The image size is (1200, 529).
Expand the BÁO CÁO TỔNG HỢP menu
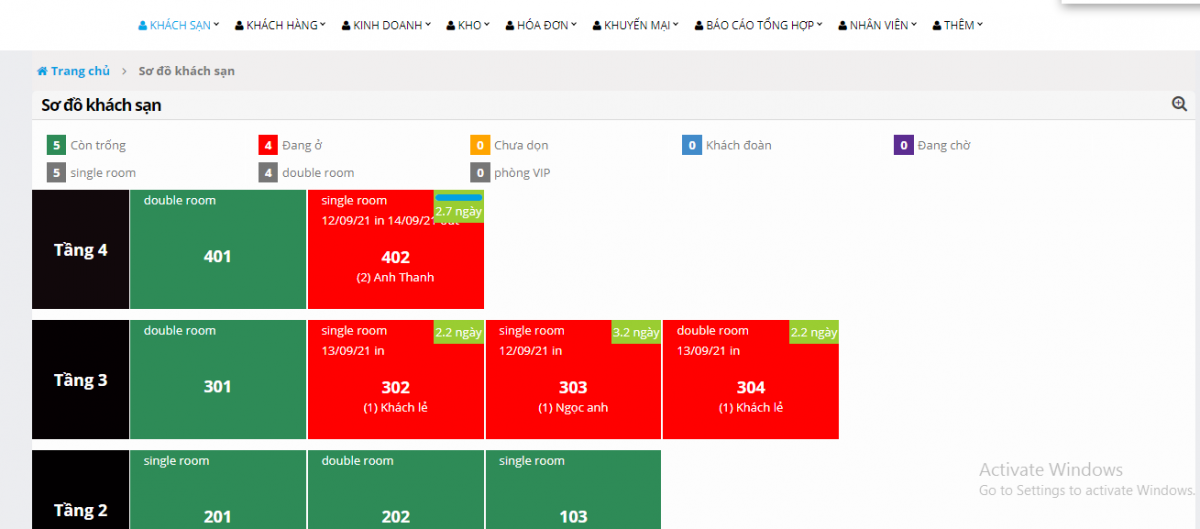pyautogui.click(x=758, y=25)
